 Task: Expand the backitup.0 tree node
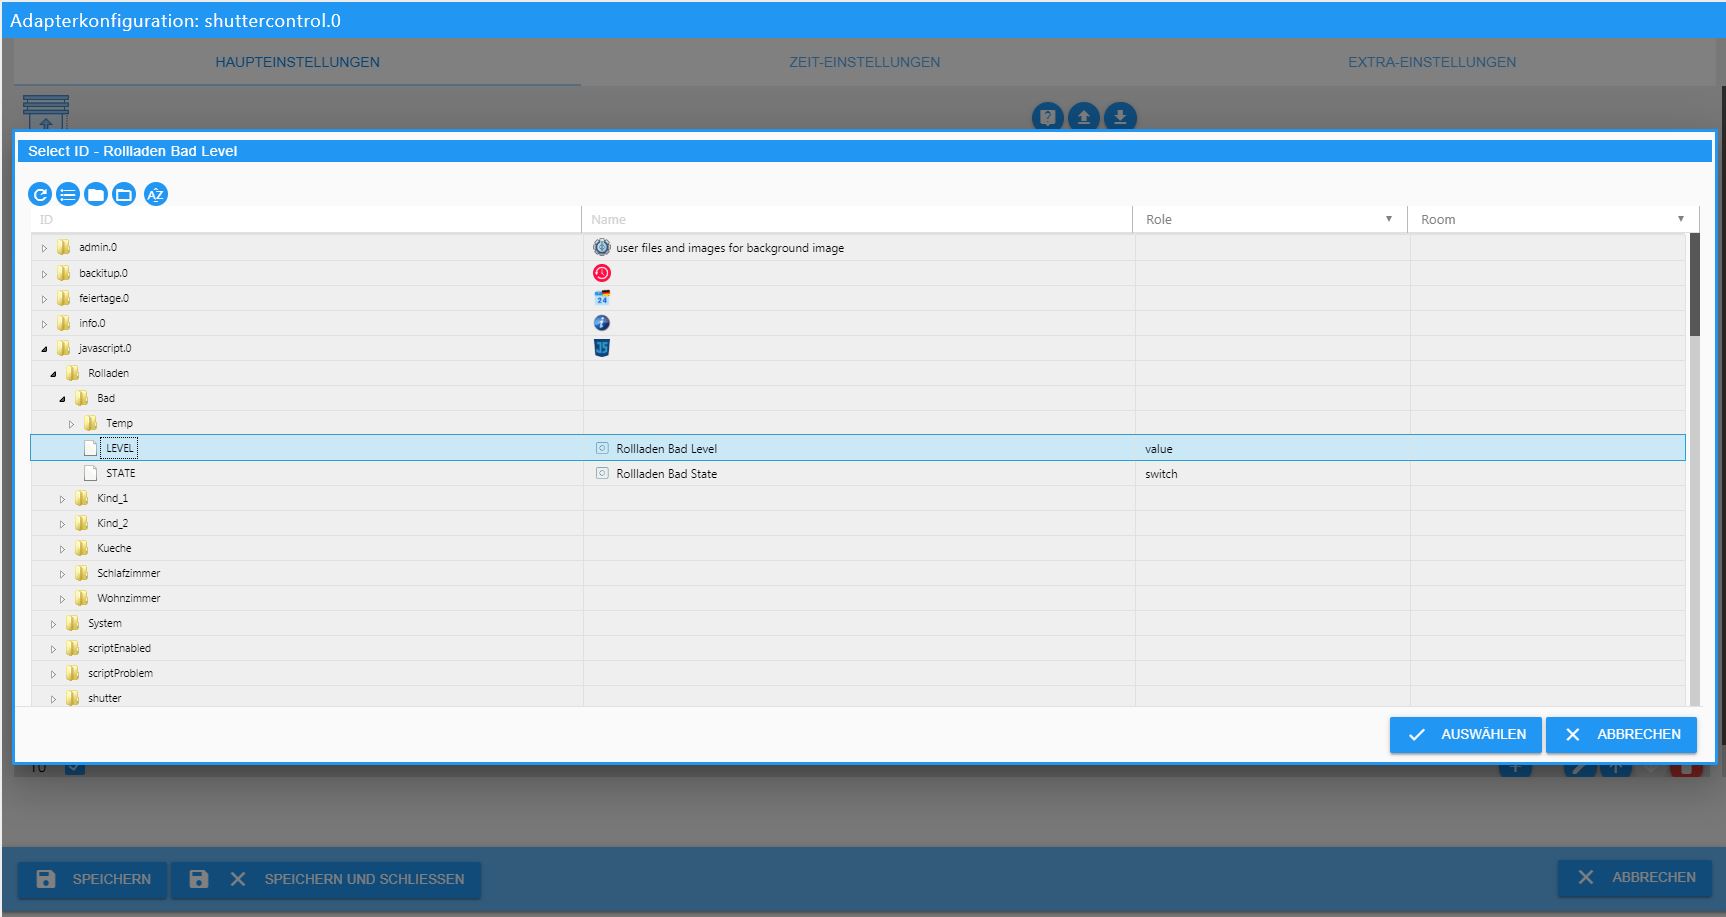pyautogui.click(x=44, y=274)
